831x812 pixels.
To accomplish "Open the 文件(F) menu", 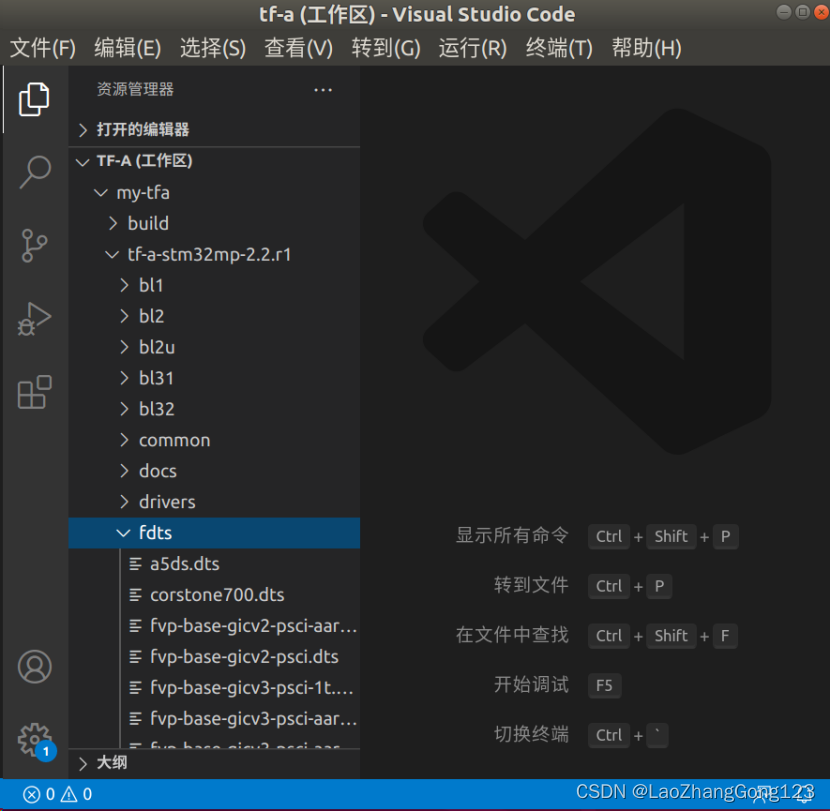I will [42, 47].
